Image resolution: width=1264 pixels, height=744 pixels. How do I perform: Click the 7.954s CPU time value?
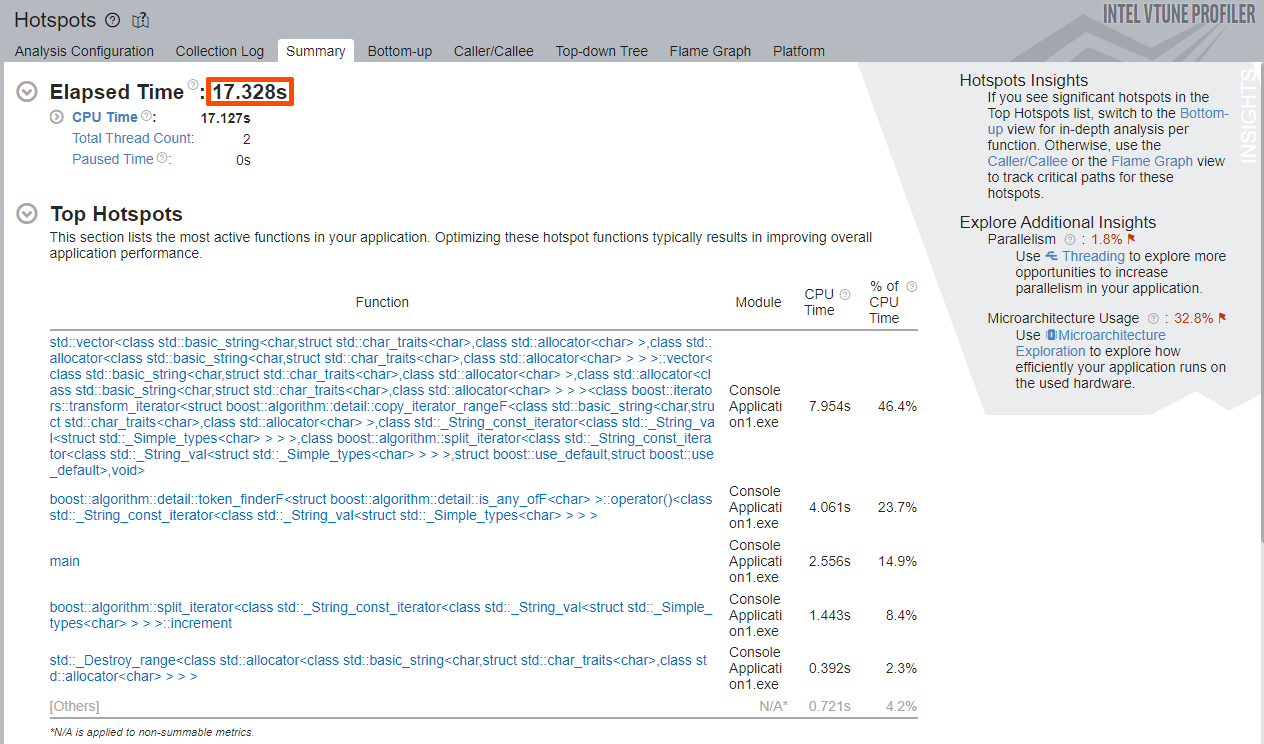coord(830,406)
